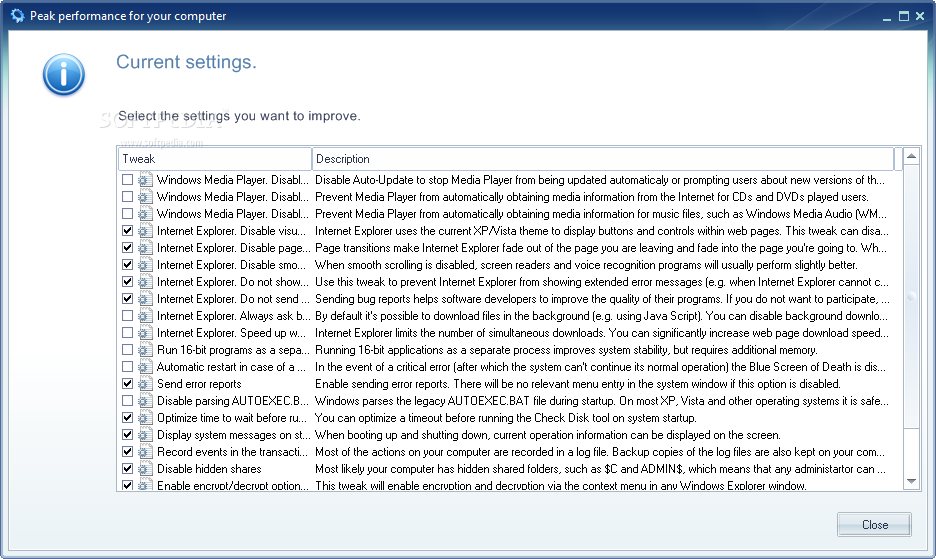
Task: Uncheck the 'Send error reports' checkbox
Action: click(x=127, y=383)
